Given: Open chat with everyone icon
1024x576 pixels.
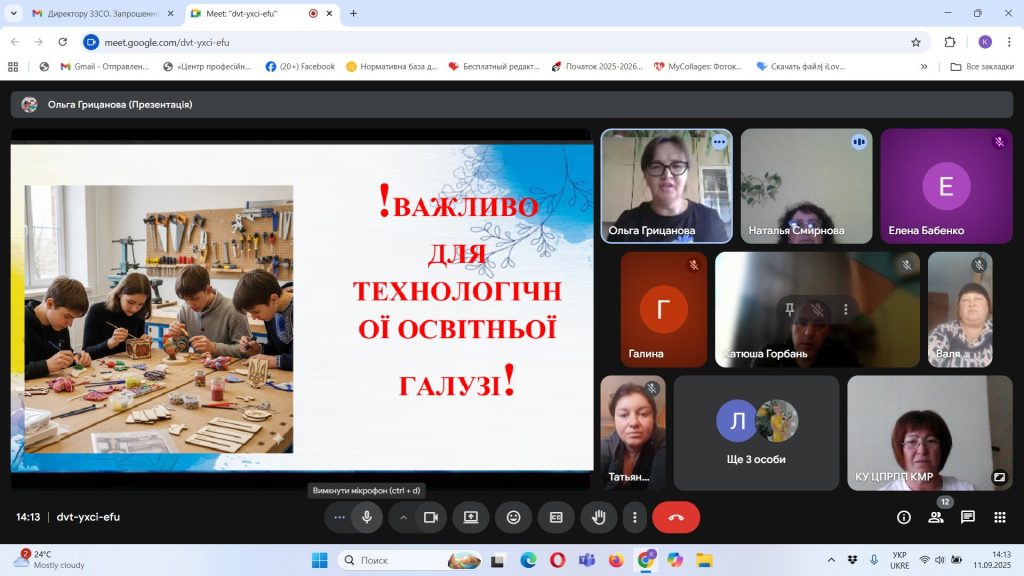Looking at the screenshot, I should (x=968, y=517).
